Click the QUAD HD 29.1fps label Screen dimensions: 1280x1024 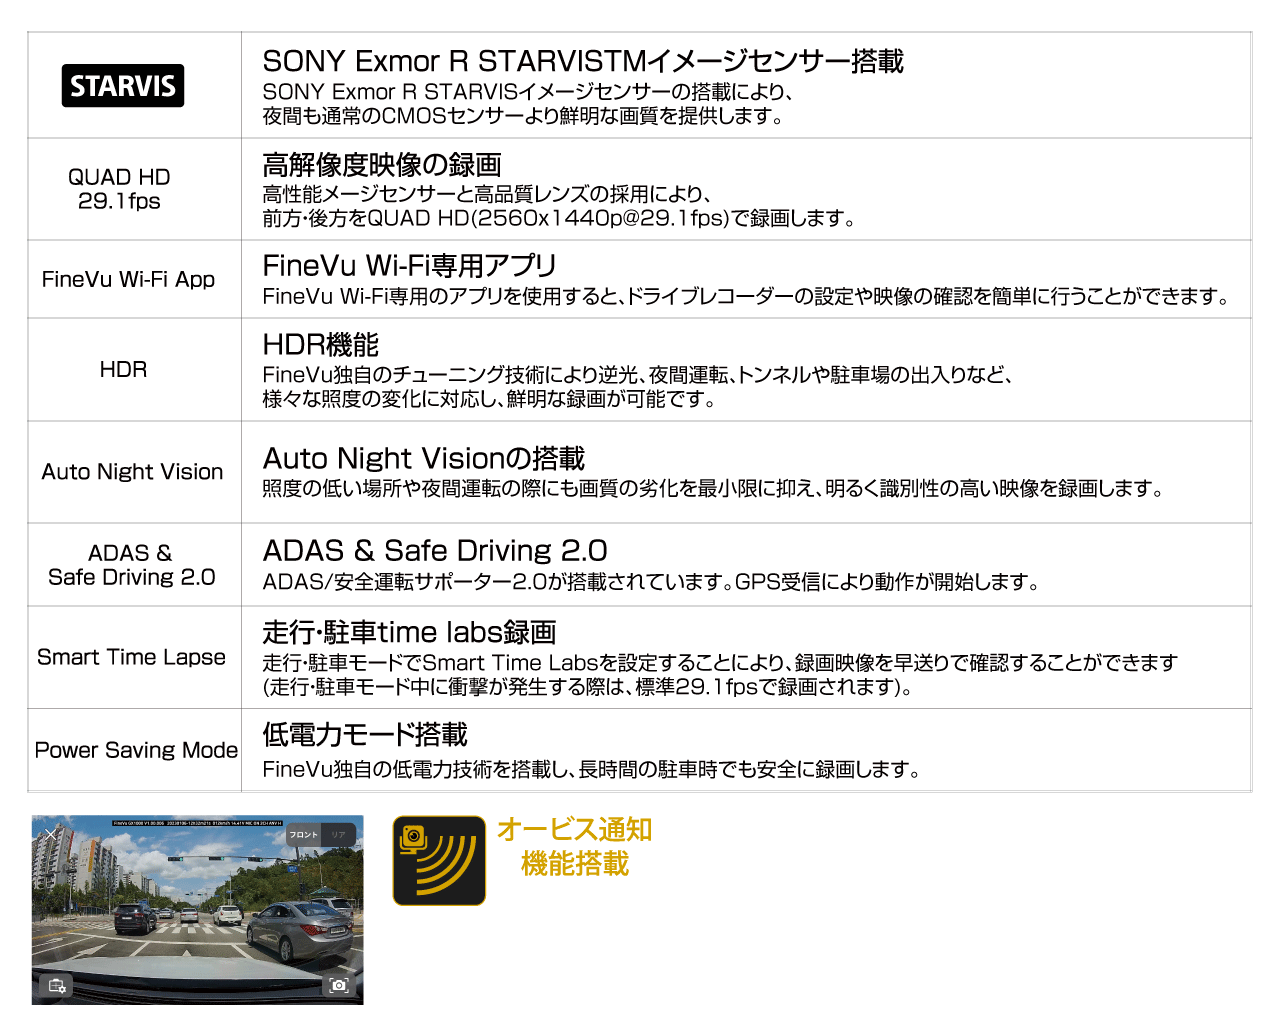pyautogui.click(x=119, y=189)
